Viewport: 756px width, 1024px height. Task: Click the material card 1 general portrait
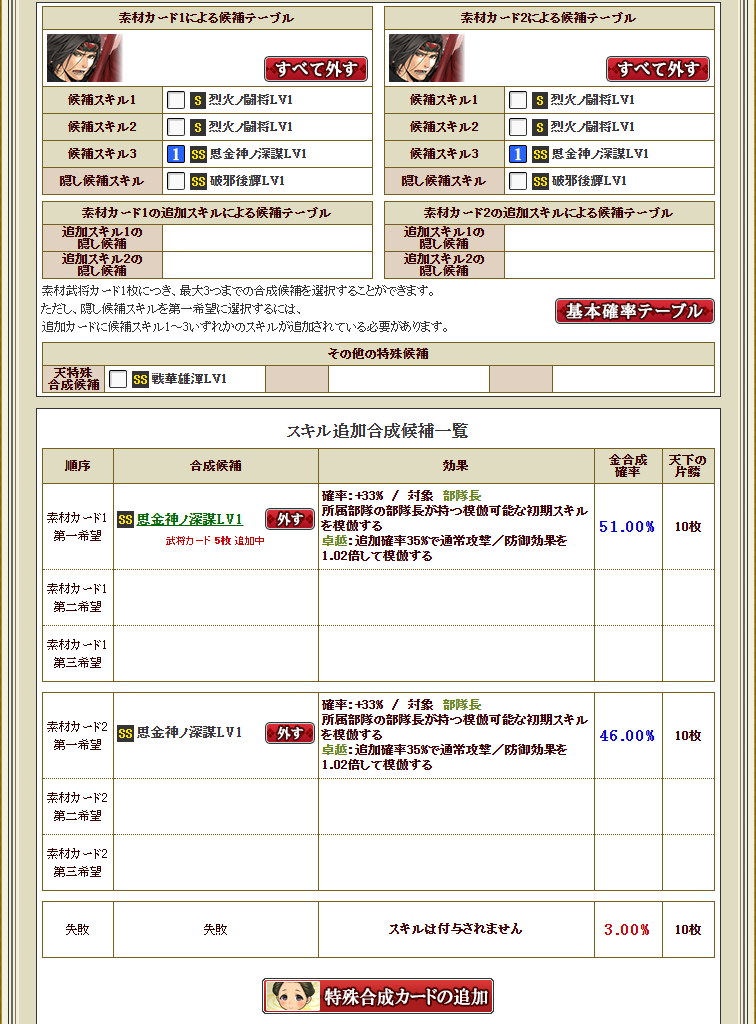click(84, 58)
